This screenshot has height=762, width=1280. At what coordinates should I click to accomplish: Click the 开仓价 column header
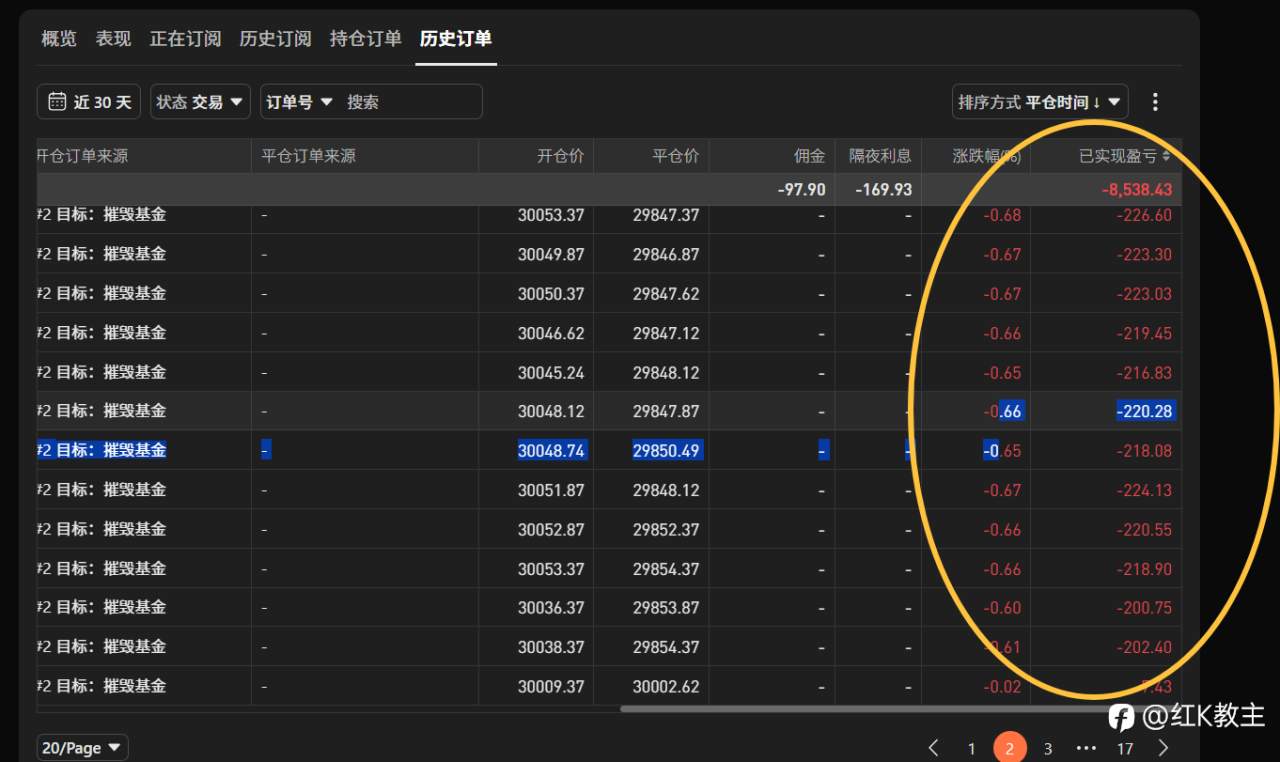pos(561,156)
